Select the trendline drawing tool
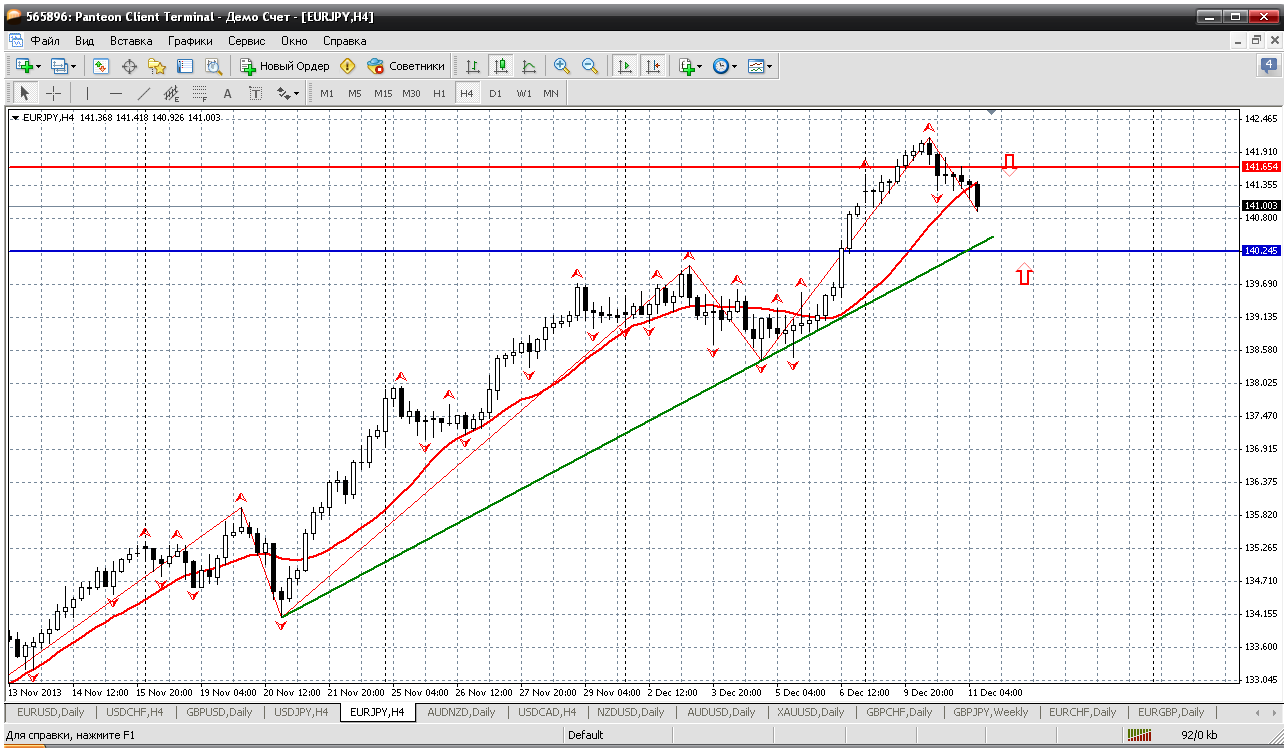 [143, 93]
